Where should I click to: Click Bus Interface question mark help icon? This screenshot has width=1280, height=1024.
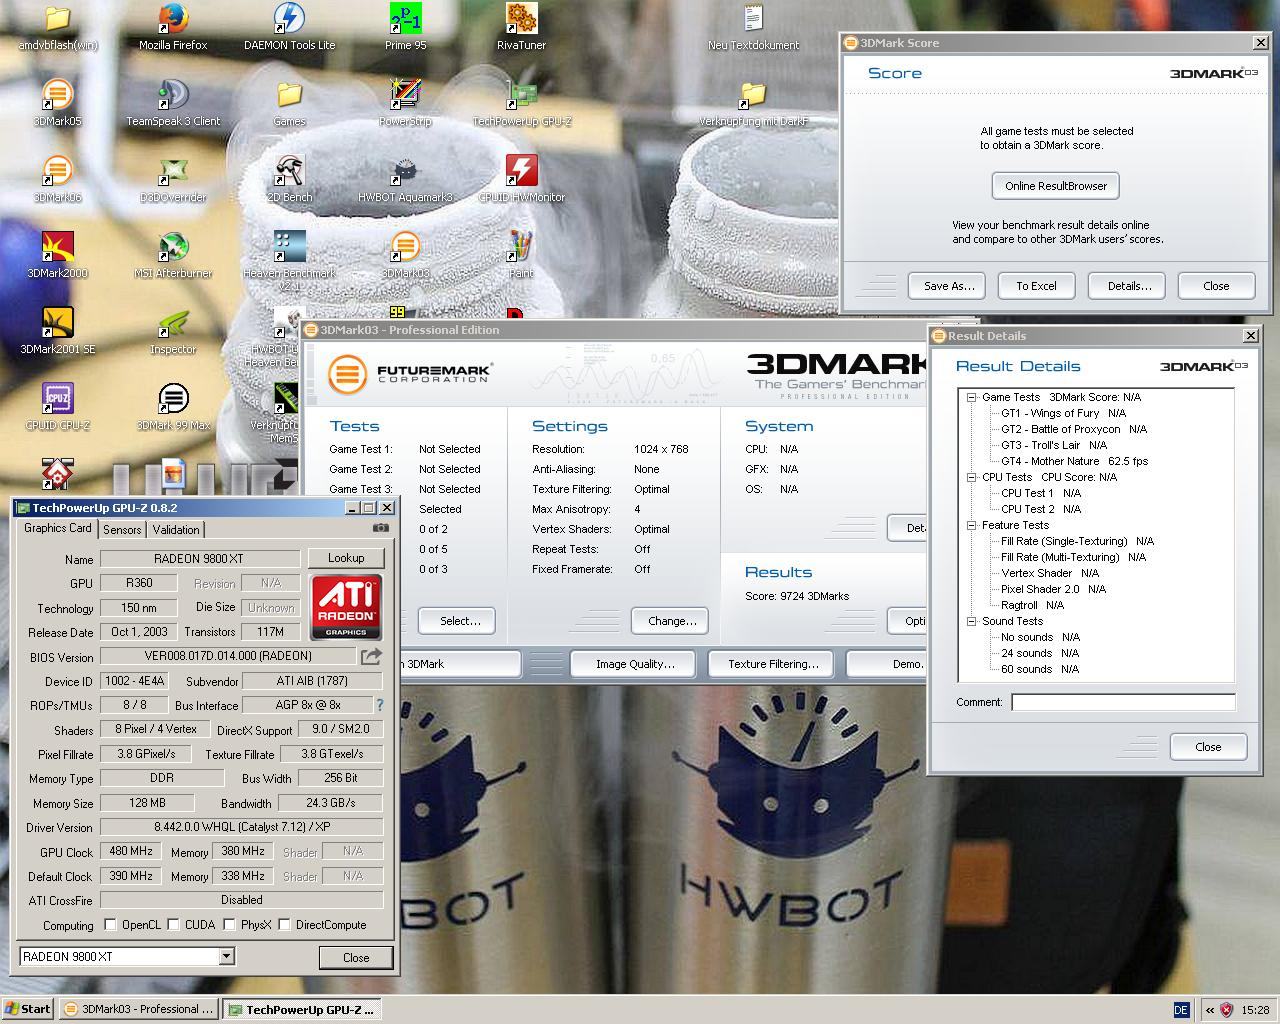point(379,705)
